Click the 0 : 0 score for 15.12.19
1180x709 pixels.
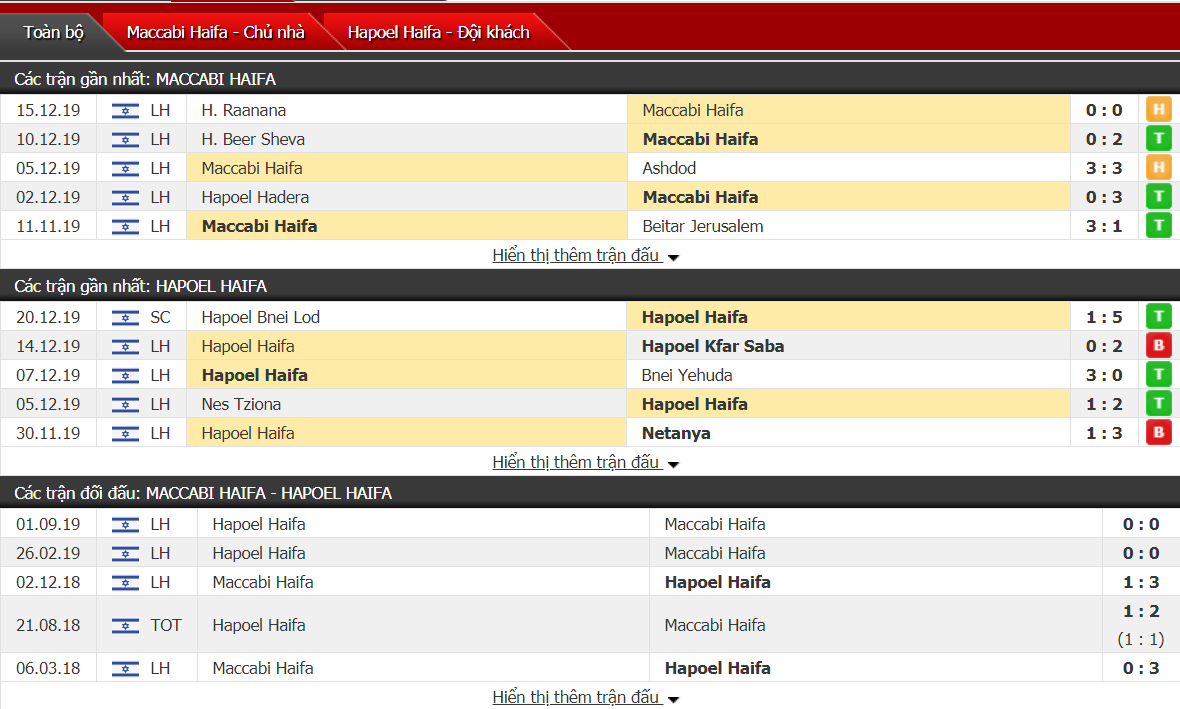[x=1104, y=111]
